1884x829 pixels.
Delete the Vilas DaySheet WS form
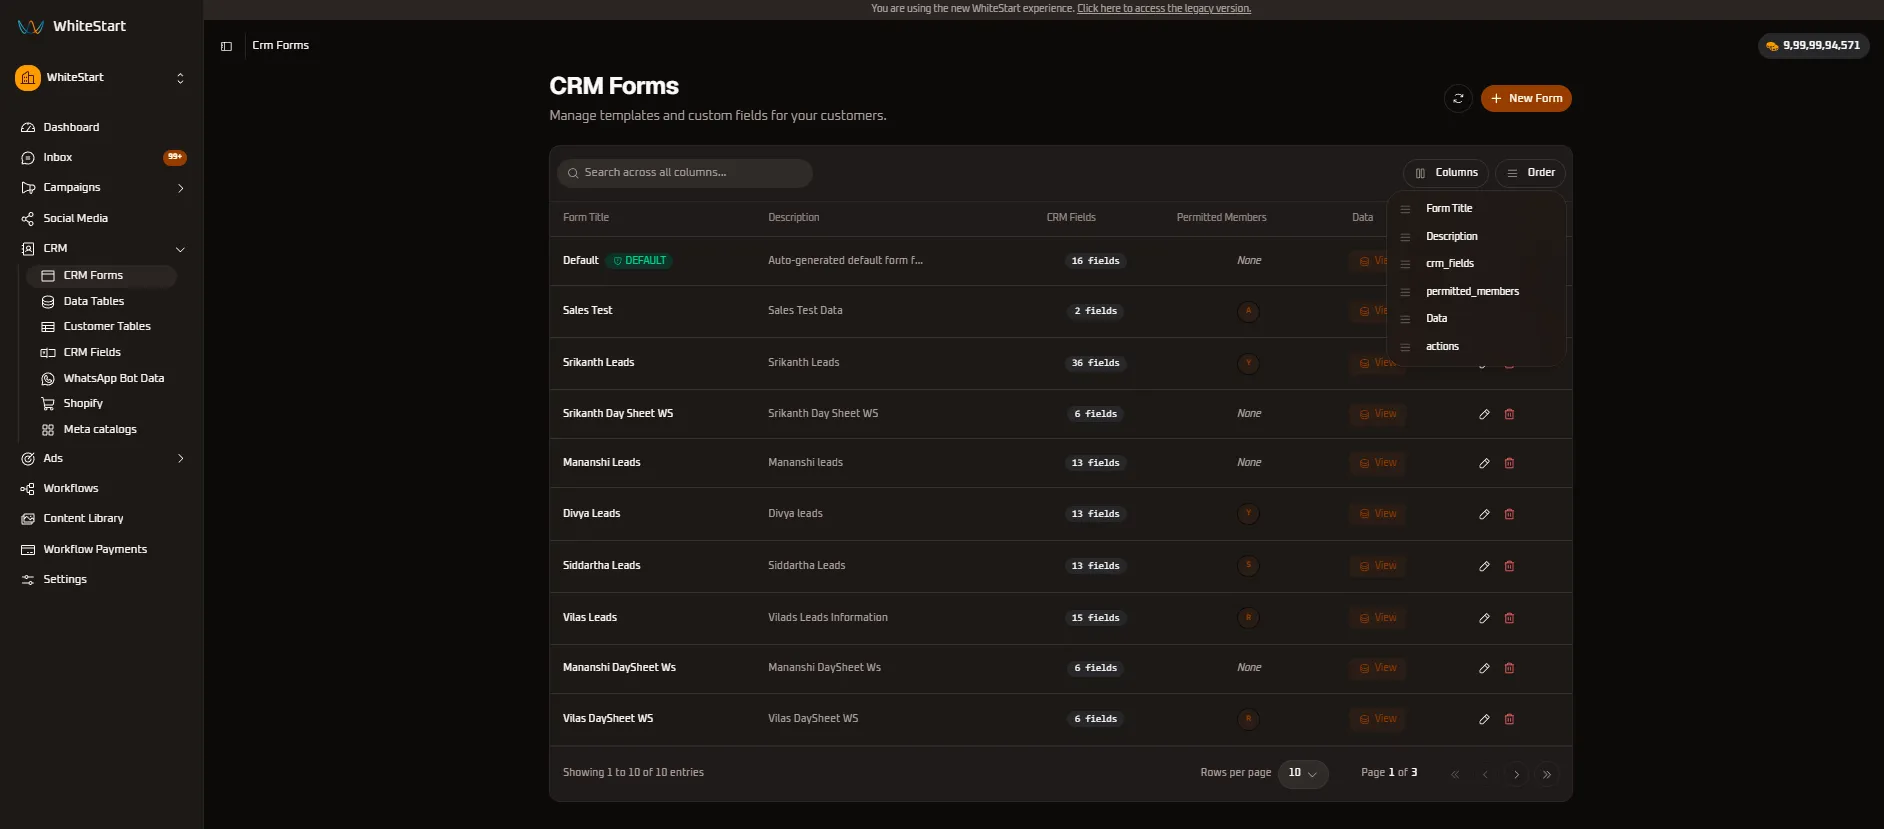(x=1509, y=719)
